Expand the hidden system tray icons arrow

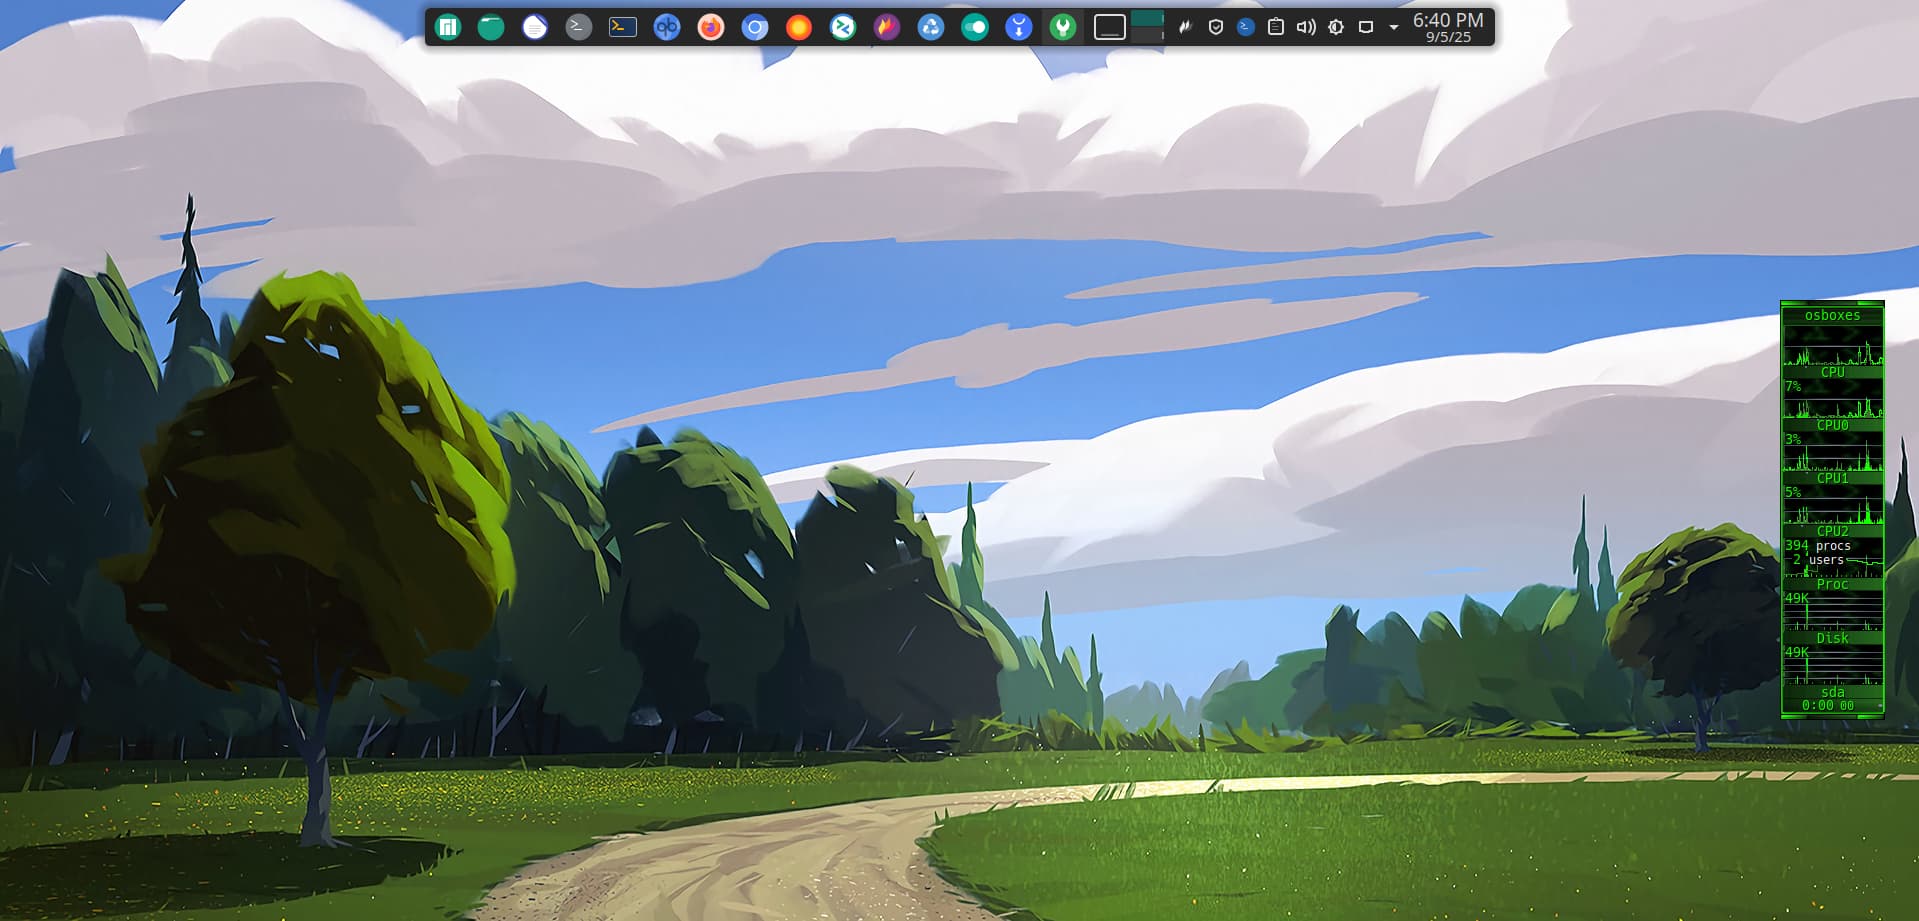tap(1394, 28)
